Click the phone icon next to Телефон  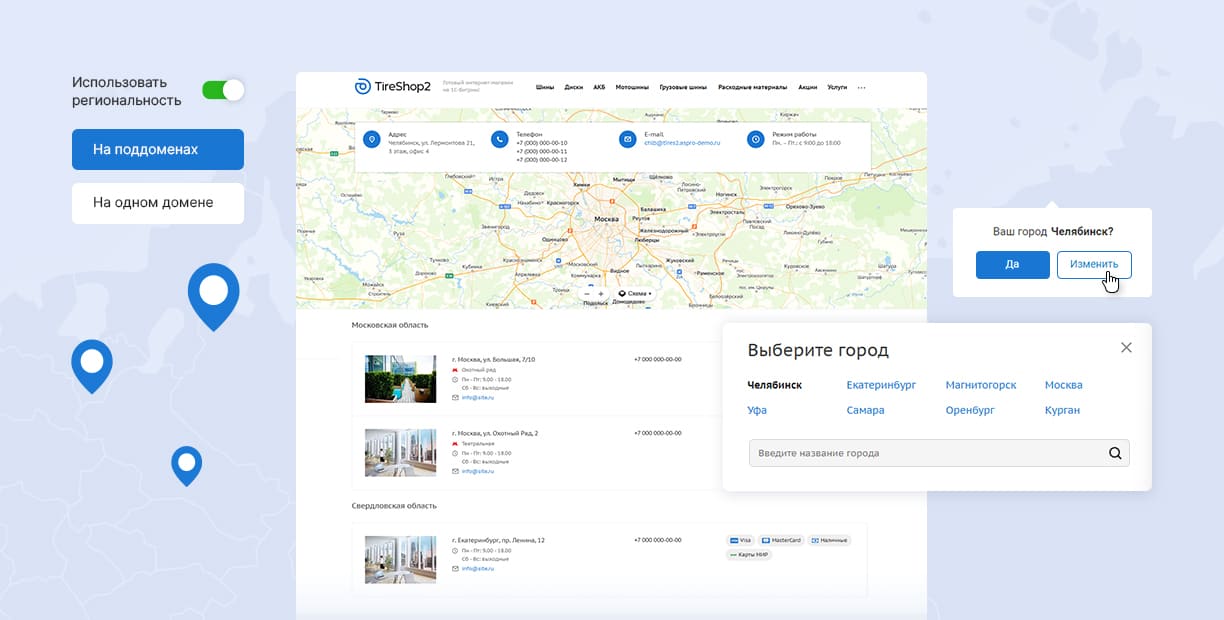pyautogui.click(x=499, y=138)
